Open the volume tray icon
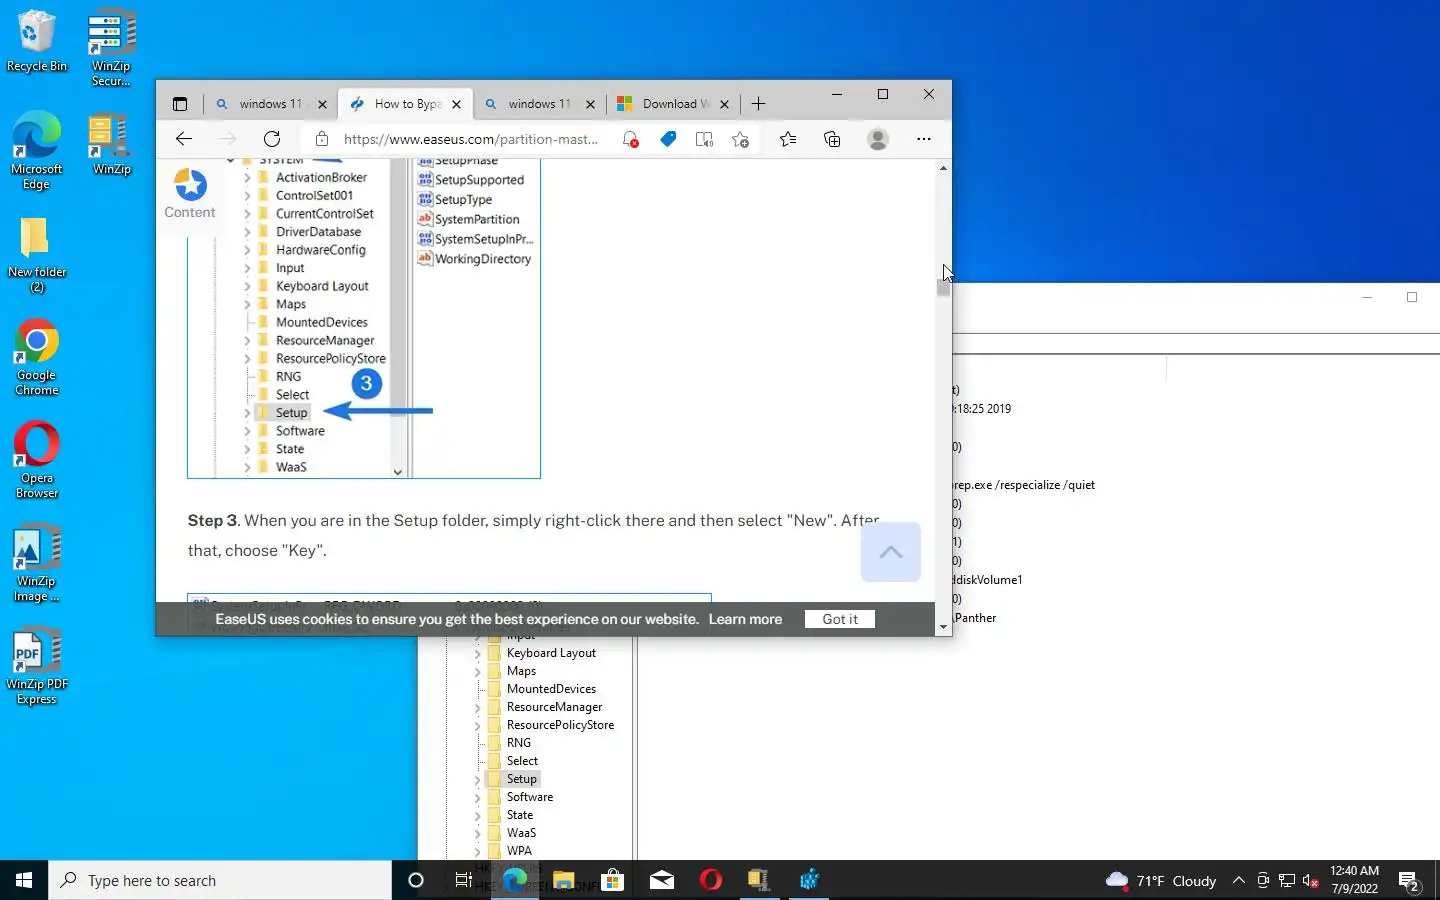This screenshot has width=1440, height=900. click(x=1311, y=881)
